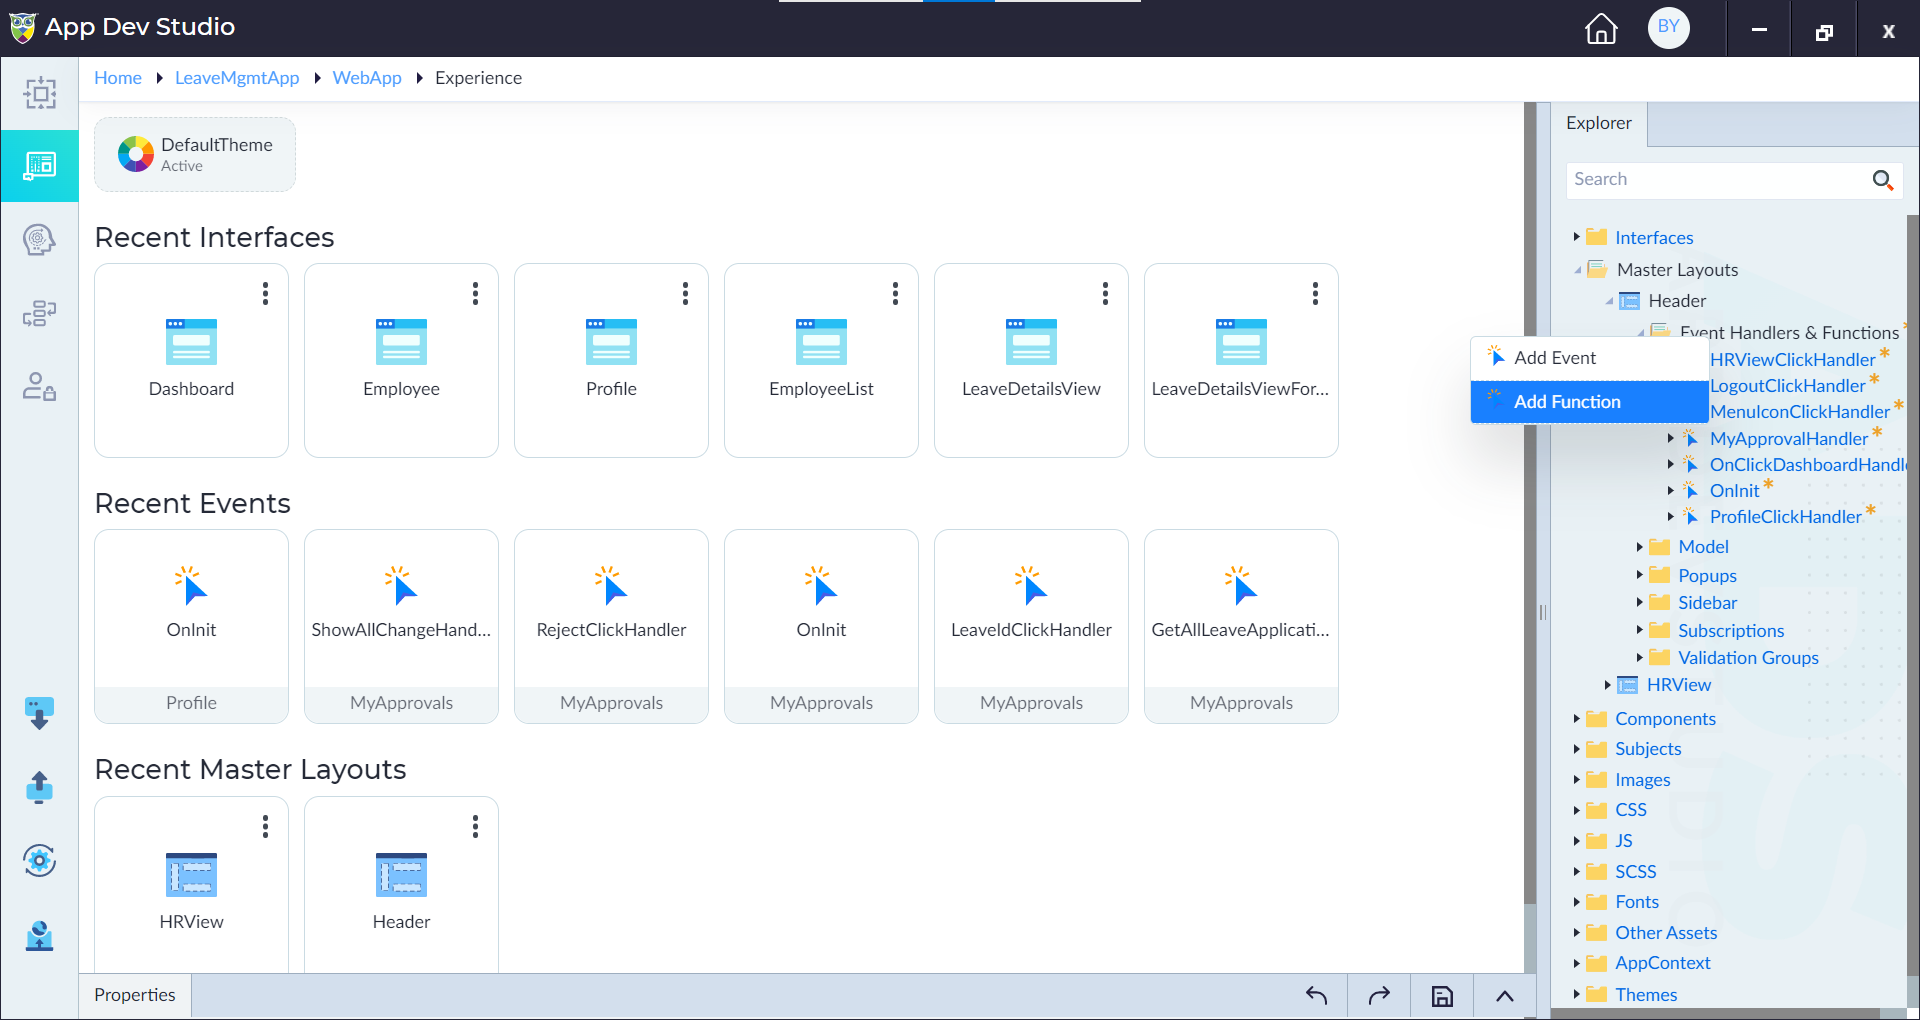The width and height of the screenshot is (1920, 1020).
Task: Collapse the Master Layouts node
Action: (x=1578, y=270)
